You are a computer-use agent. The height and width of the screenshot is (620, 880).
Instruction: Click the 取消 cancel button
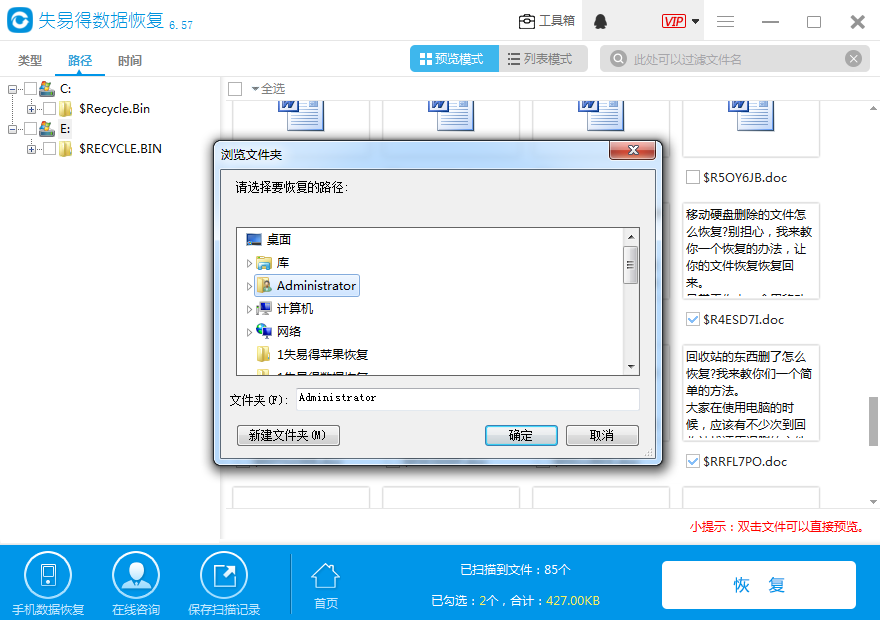point(602,435)
